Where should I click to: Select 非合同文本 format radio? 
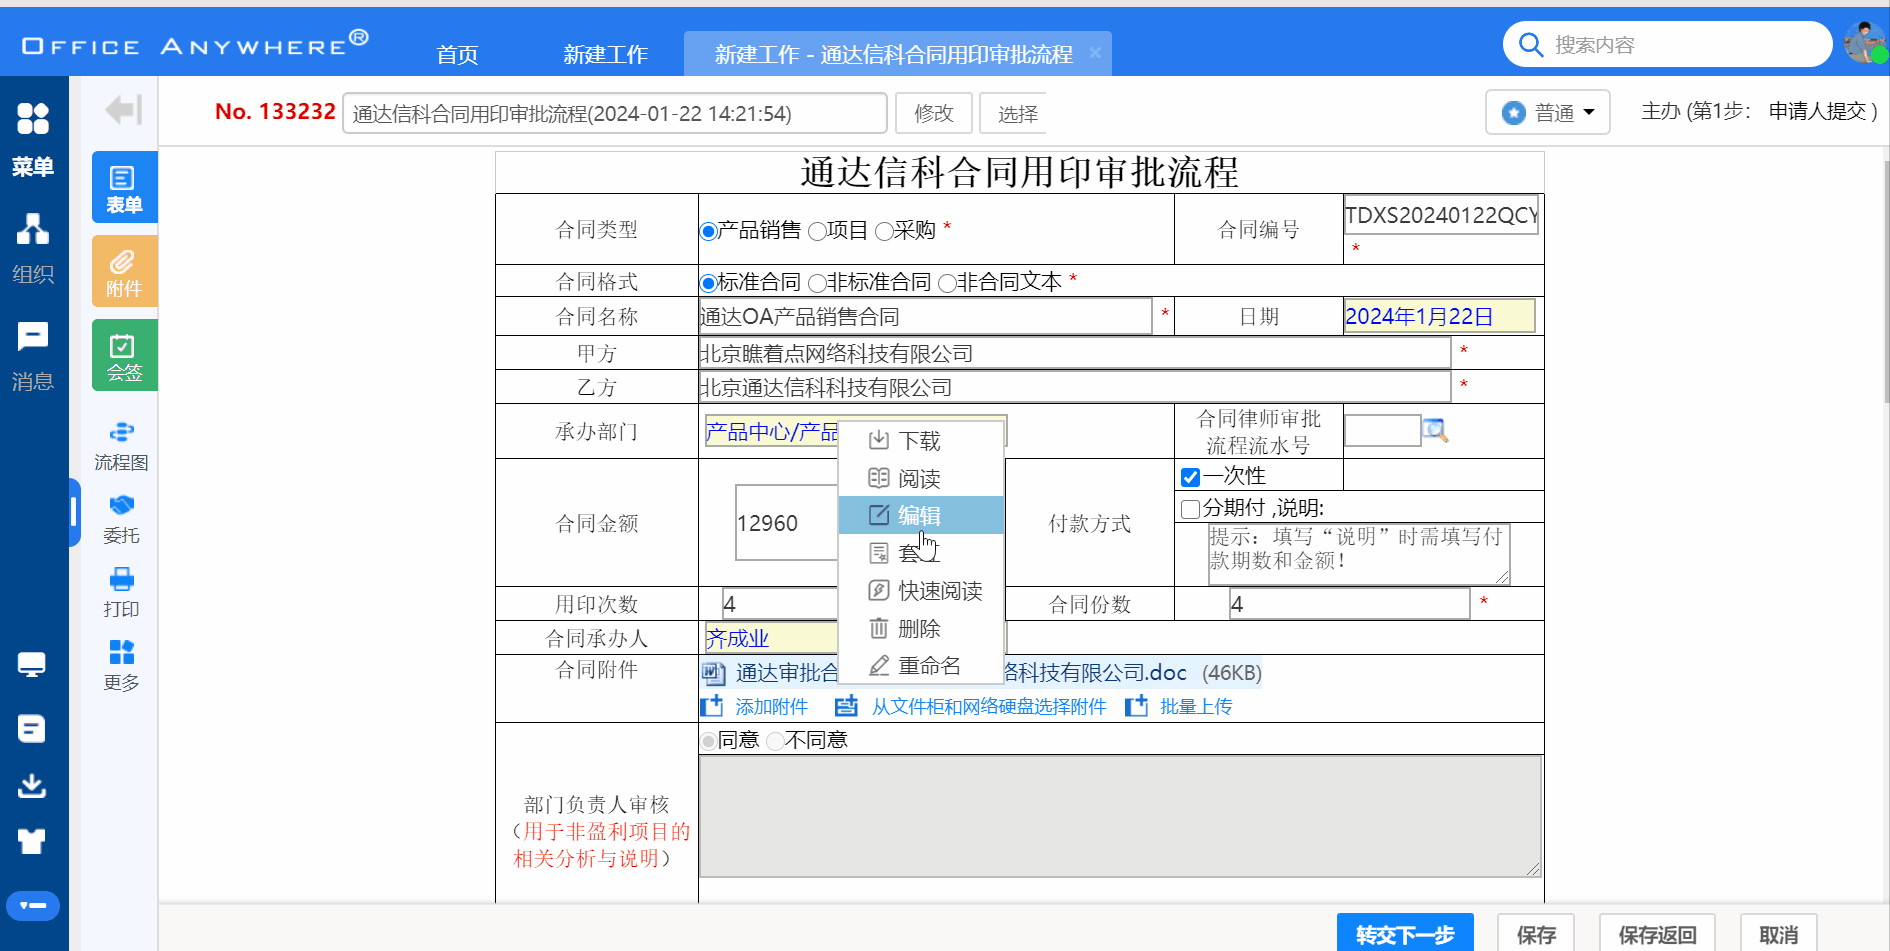tap(948, 283)
